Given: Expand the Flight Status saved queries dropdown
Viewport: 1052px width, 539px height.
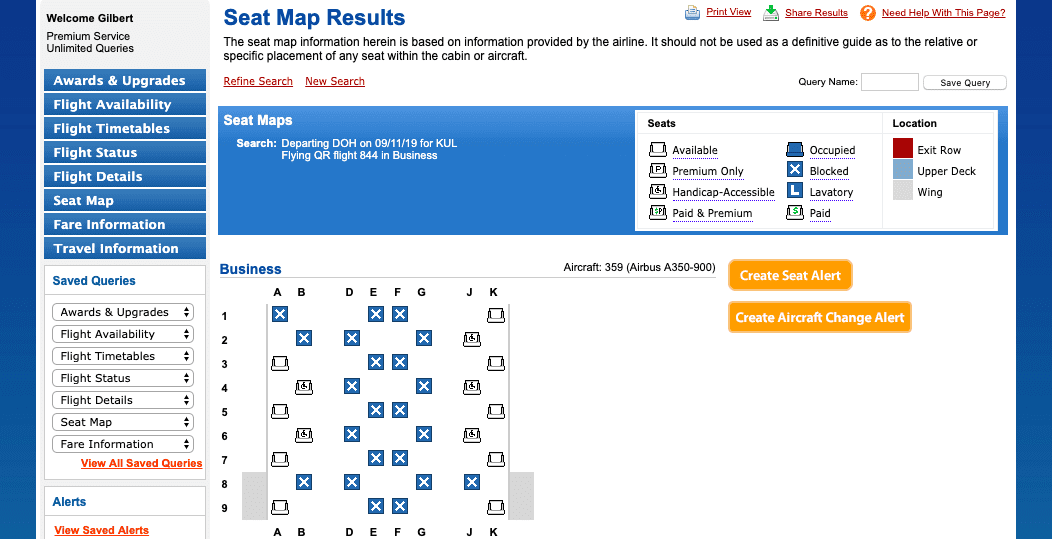Looking at the screenshot, I should (x=123, y=378).
